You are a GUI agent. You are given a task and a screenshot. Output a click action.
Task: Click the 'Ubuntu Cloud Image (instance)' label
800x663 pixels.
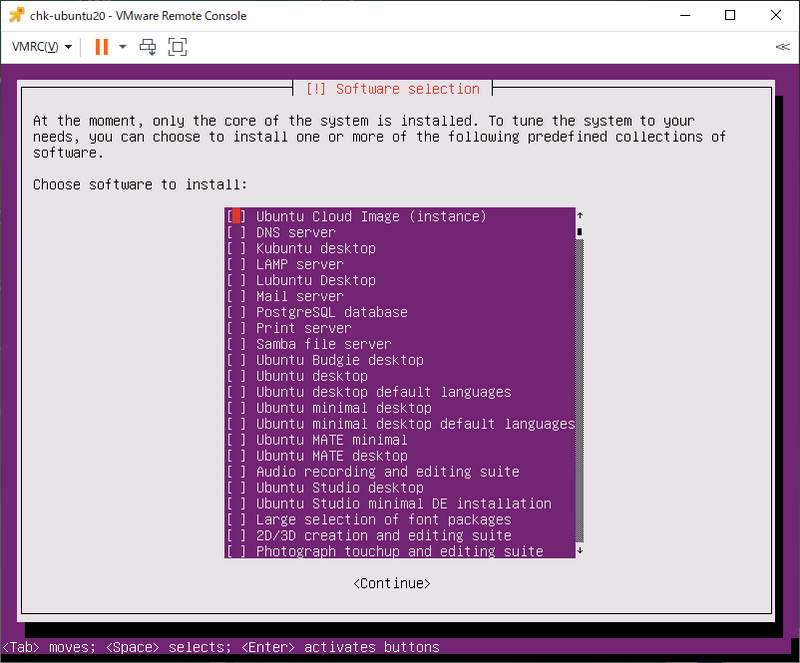[371, 216]
